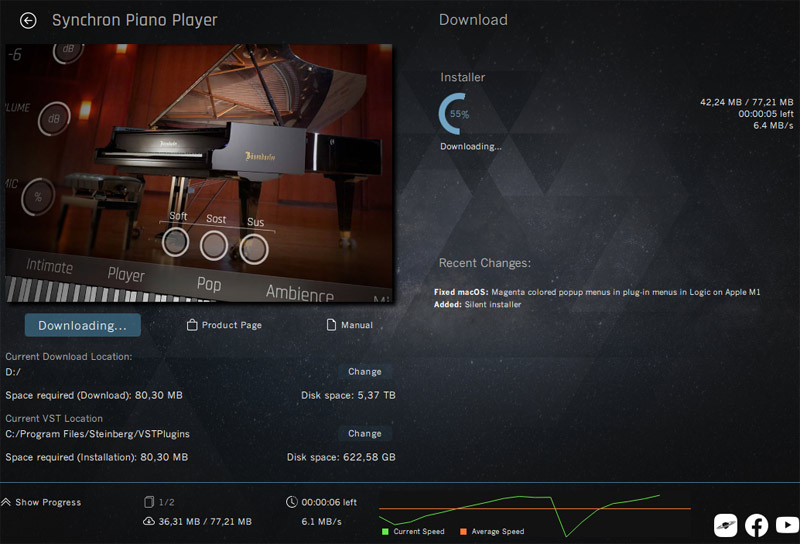Click the Current Speed legend entry
800x544 pixels.
tap(413, 531)
